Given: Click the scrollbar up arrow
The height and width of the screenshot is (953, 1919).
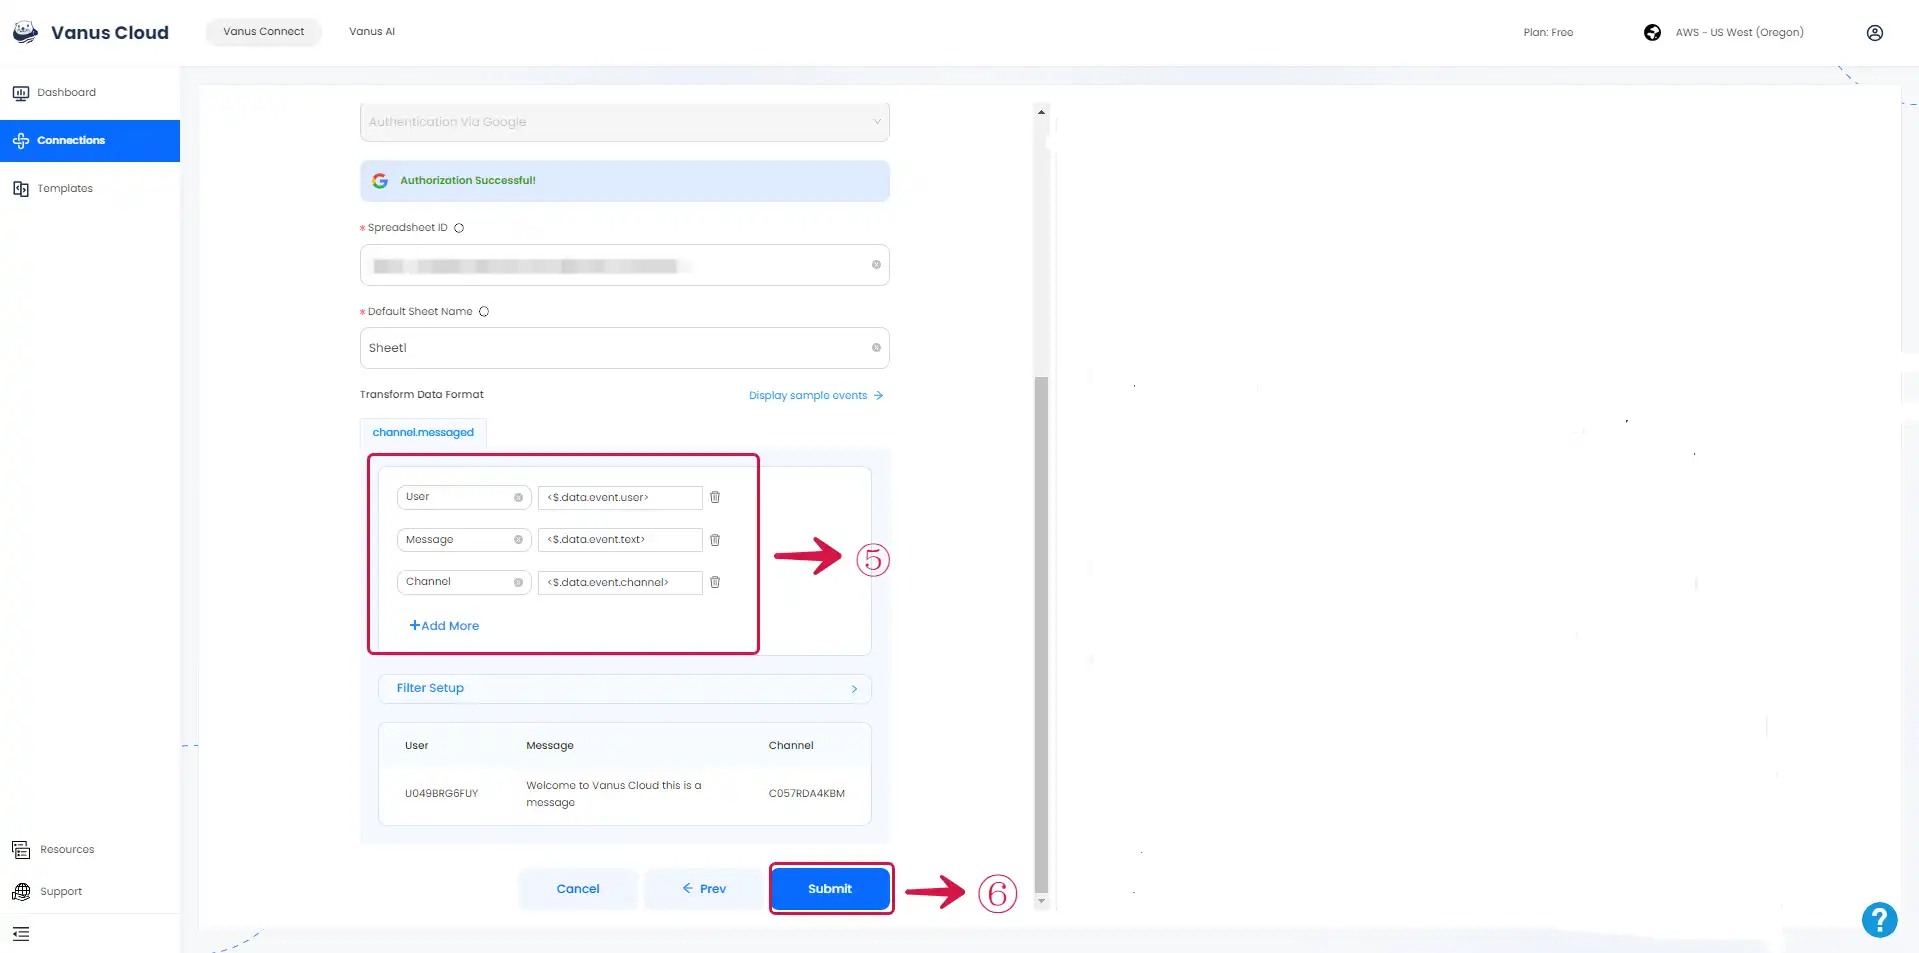Looking at the screenshot, I should point(1041,112).
